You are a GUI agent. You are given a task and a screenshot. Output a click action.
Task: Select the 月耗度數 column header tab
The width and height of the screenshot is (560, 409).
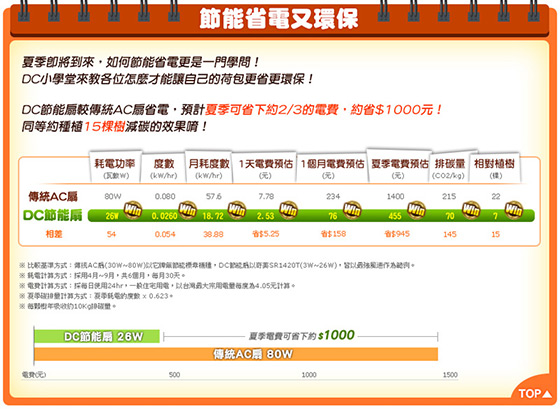point(209,168)
